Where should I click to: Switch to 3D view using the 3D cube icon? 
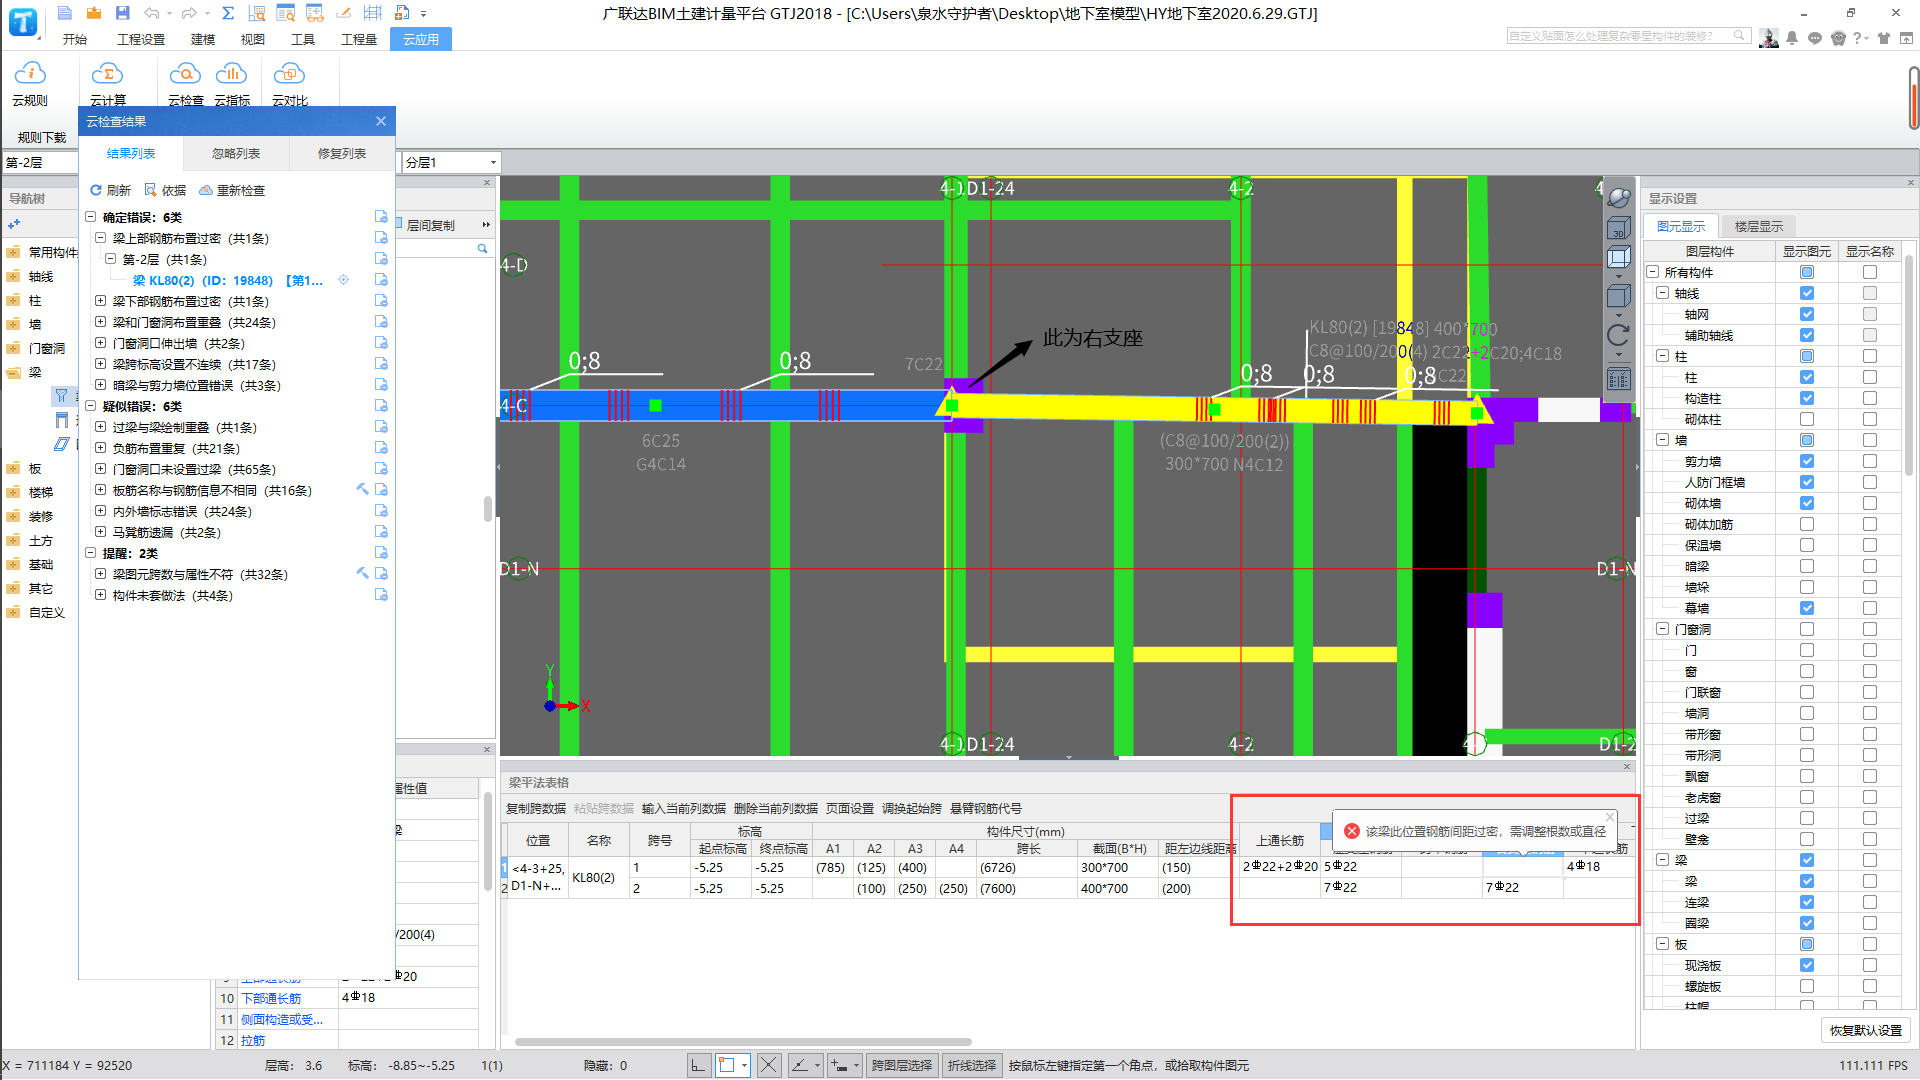1619,228
